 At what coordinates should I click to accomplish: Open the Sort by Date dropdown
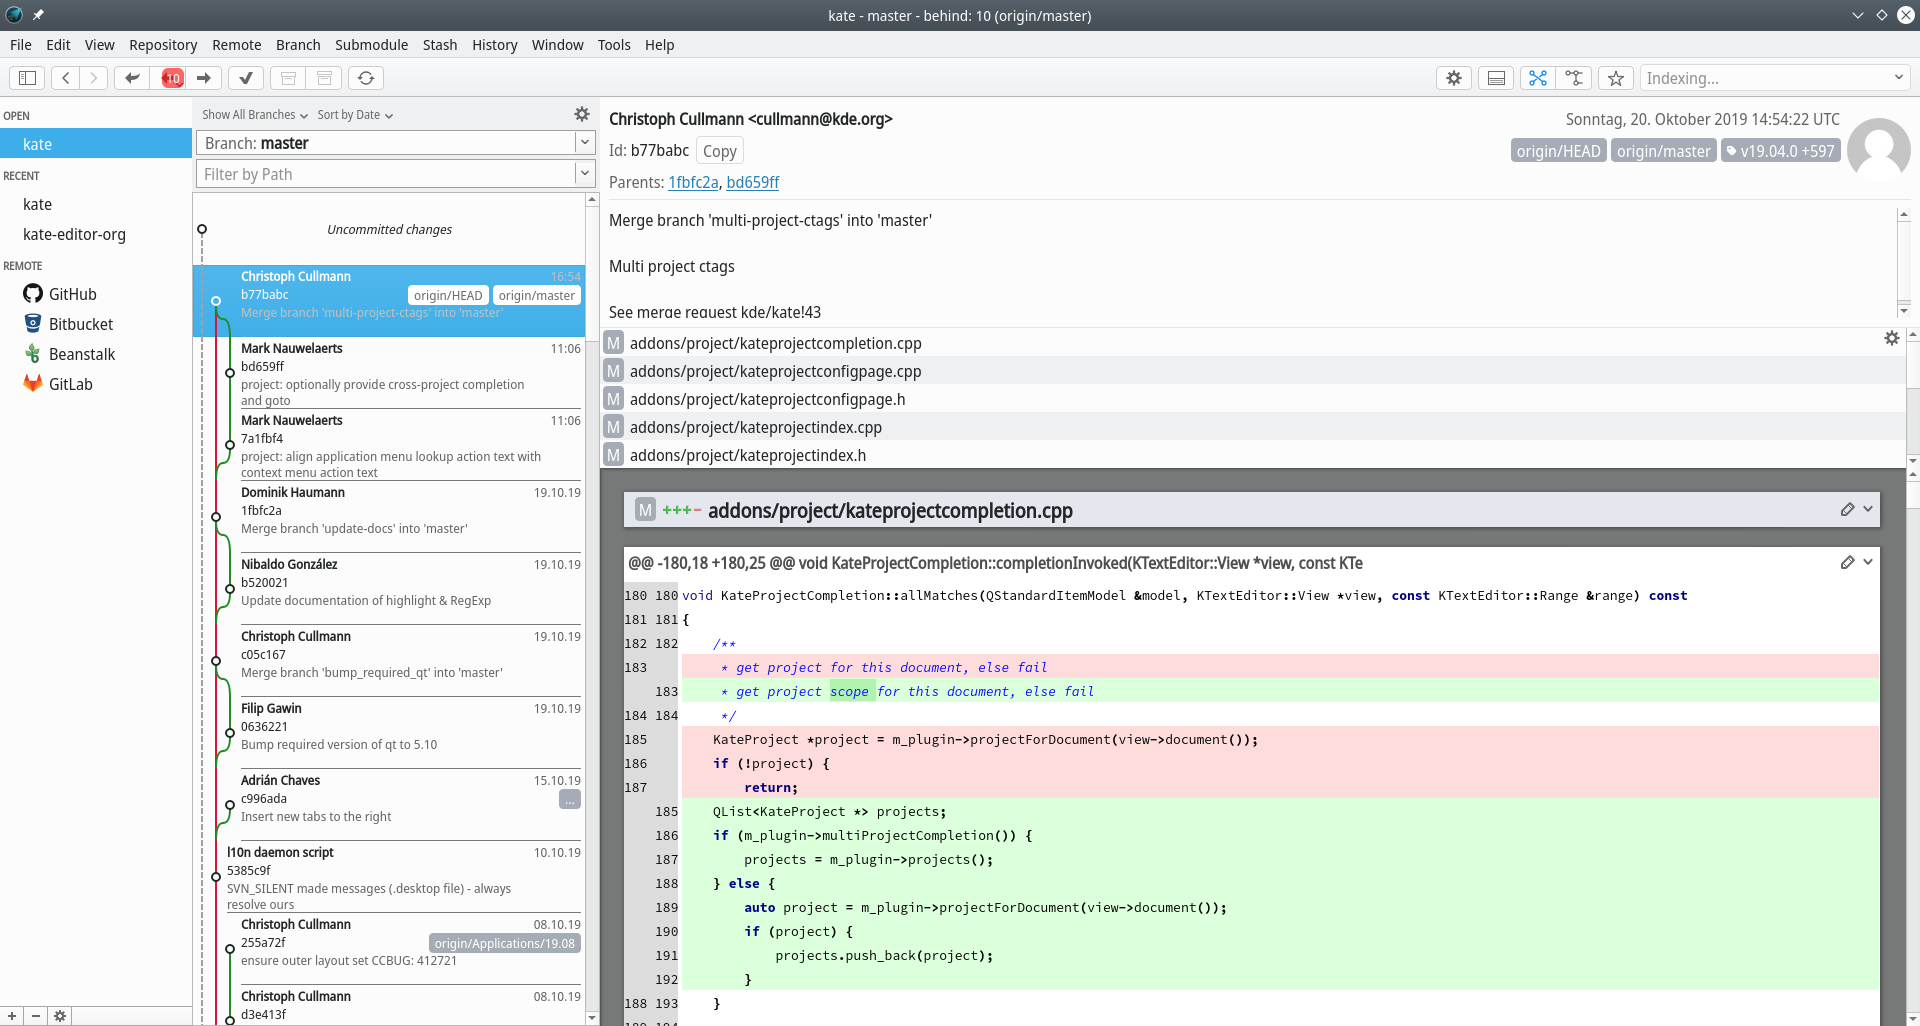coord(355,115)
